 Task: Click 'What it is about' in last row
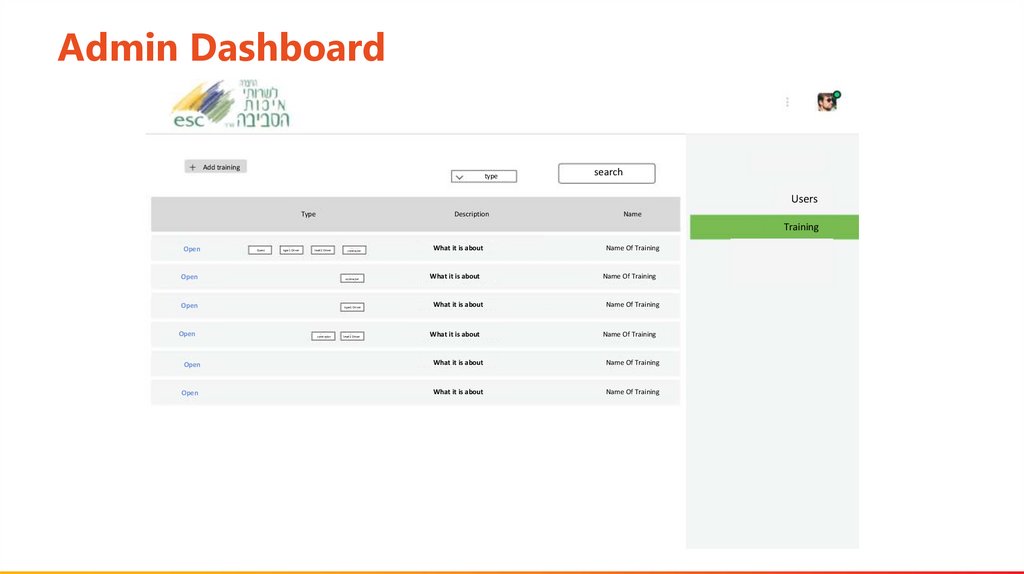click(458, 392)
